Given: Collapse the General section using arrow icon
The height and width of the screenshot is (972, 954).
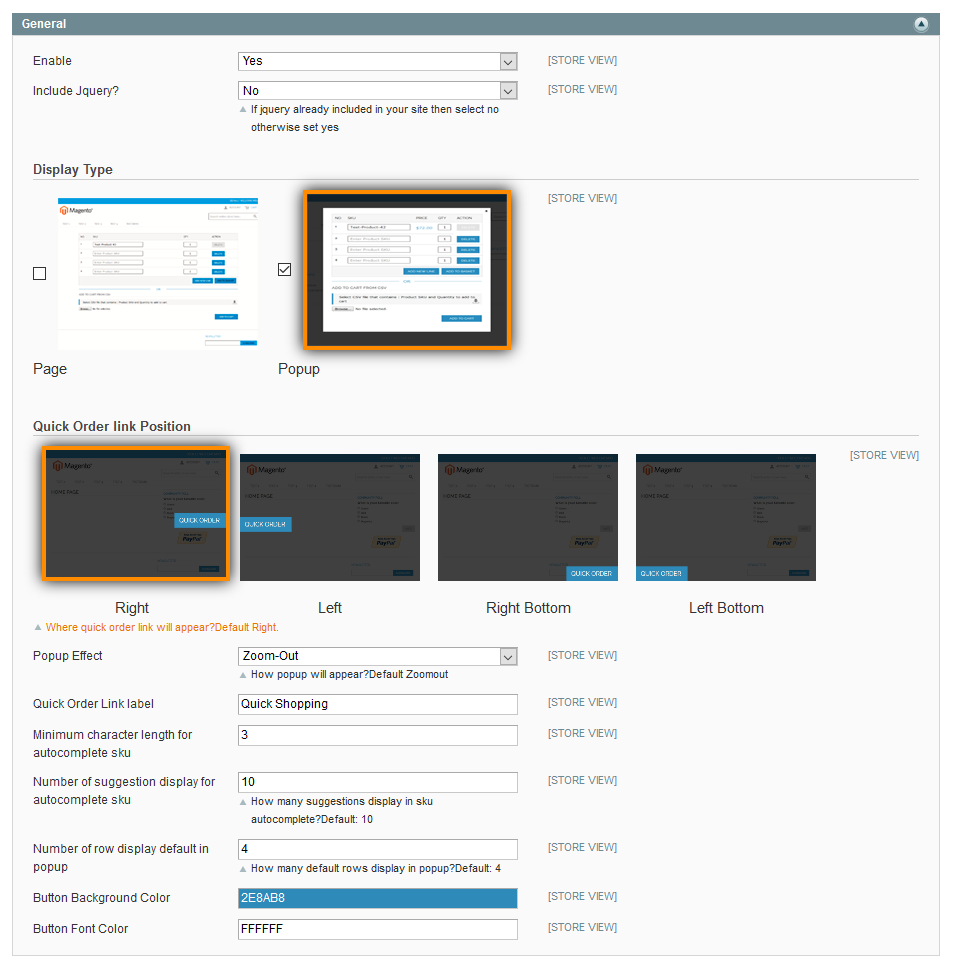Looking at the screenshot, I should pos(921,24).
